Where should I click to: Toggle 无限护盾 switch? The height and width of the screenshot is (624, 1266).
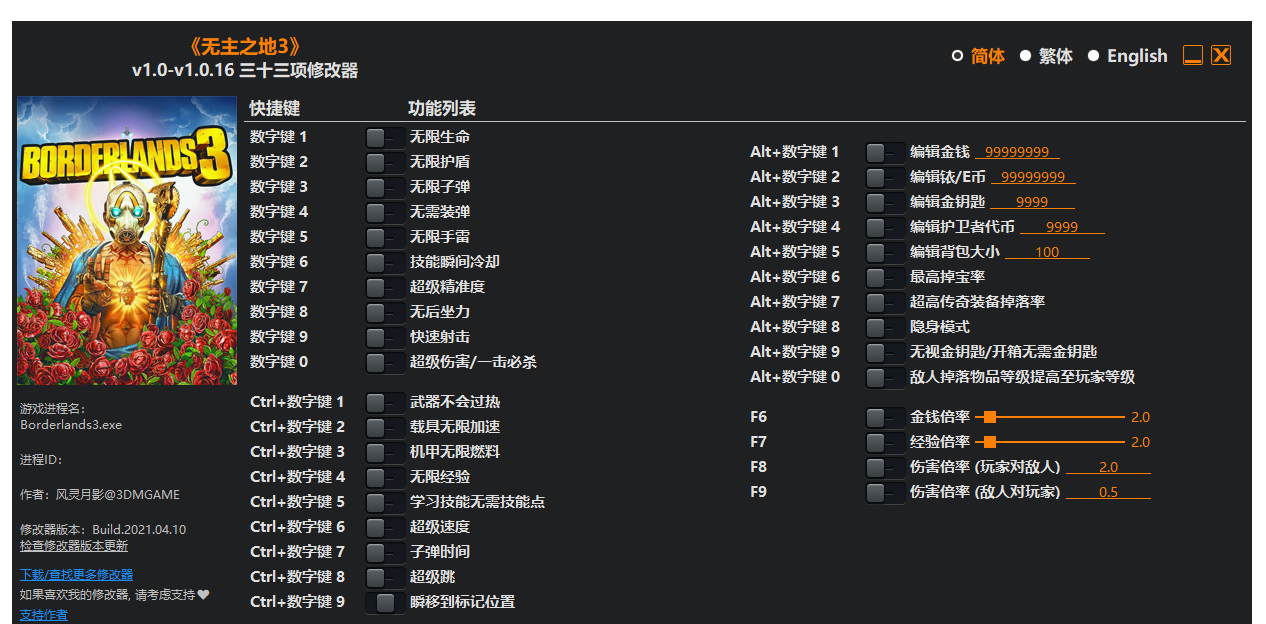tap(385, 162)
